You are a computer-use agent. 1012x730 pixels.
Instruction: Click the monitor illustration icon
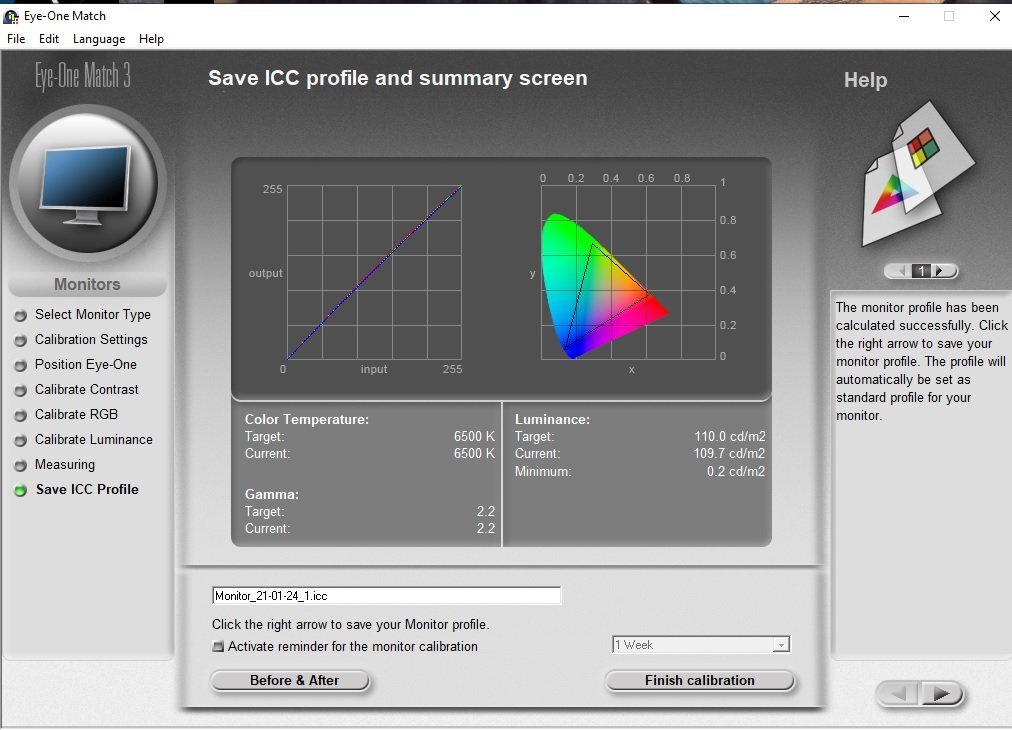click(87, 185)
